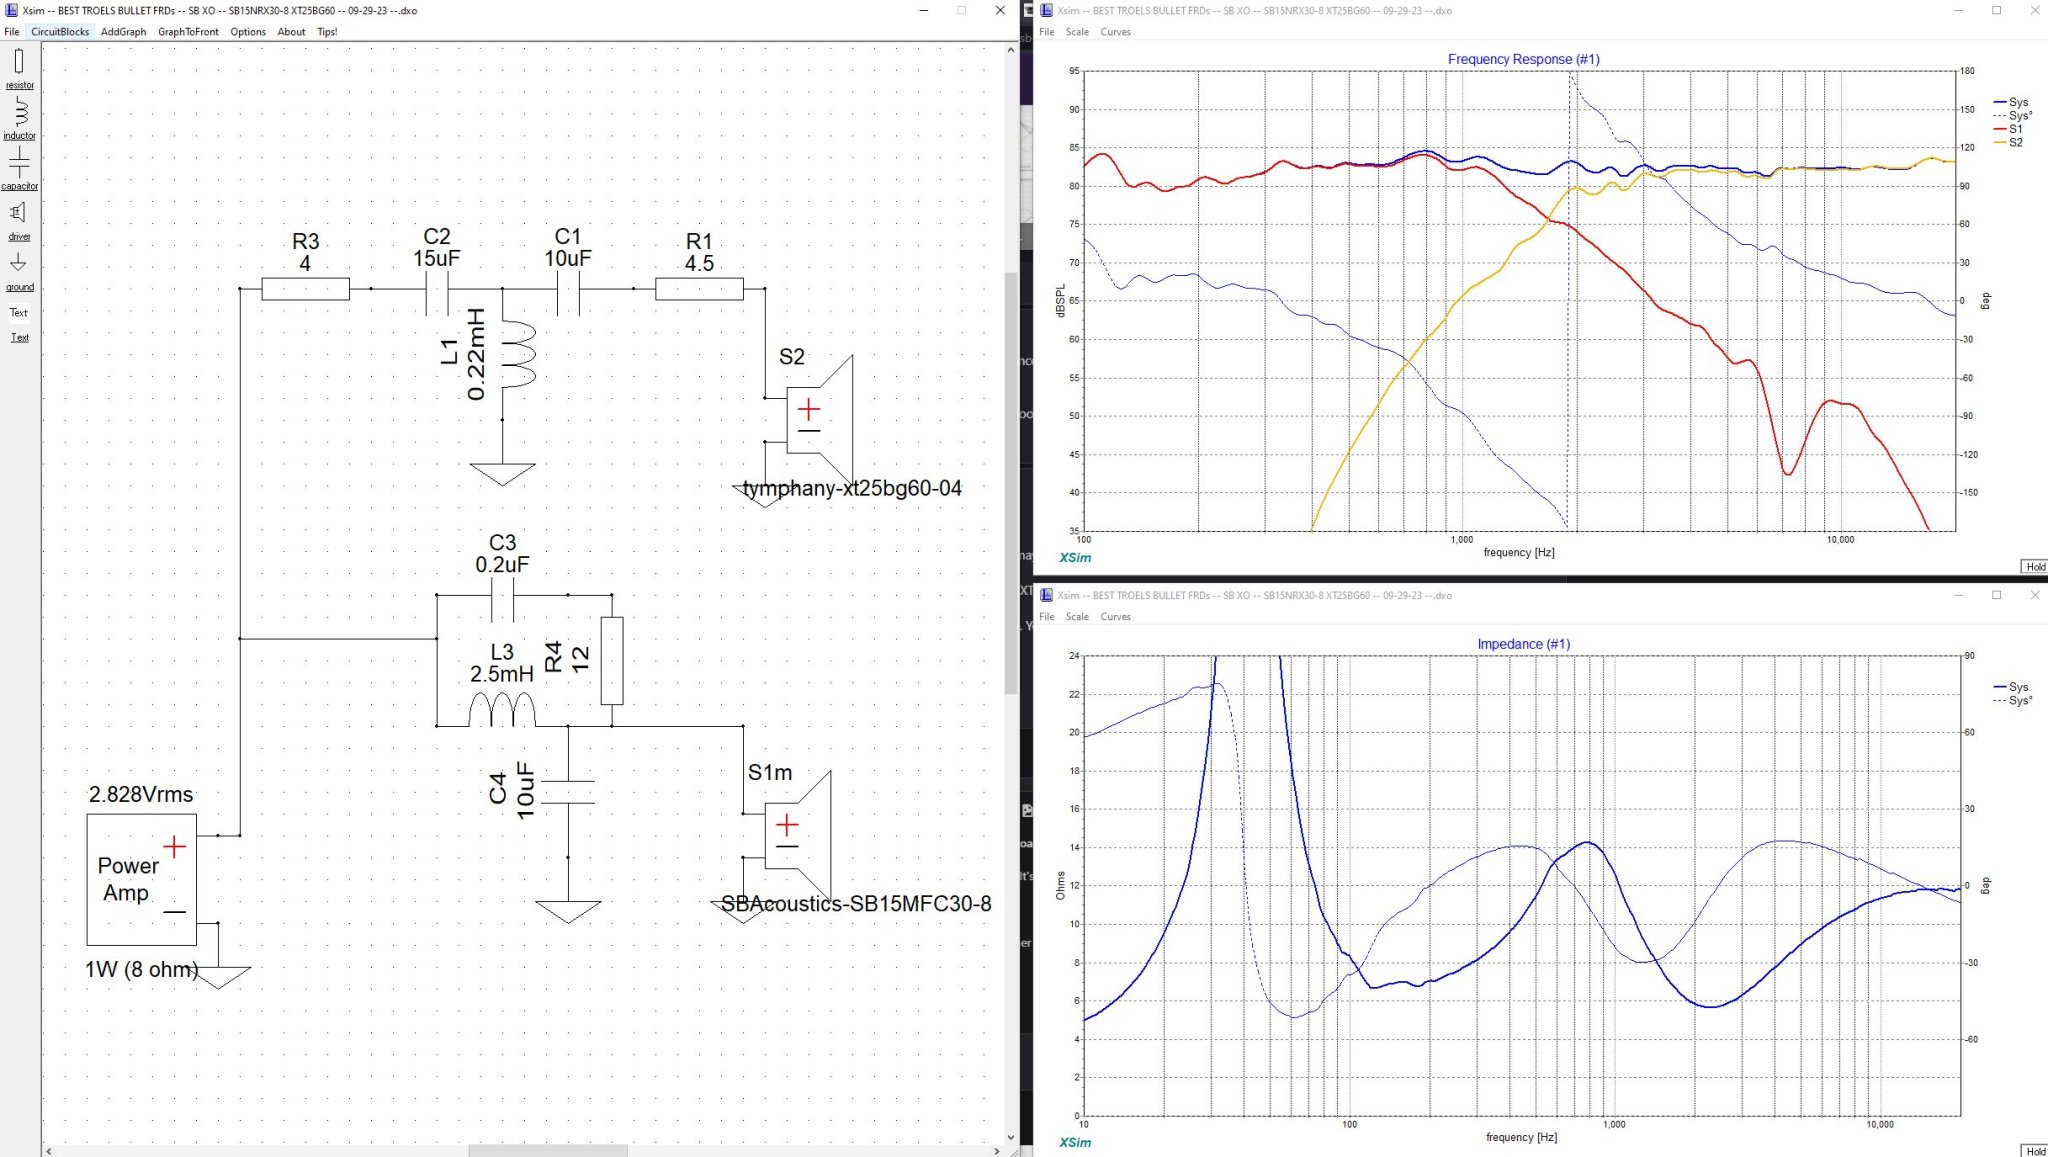Click the S2 yellow legend entry
Image resolution: width=2048 pixels, height=1157 pixels.
click(x=2008, y=142)
